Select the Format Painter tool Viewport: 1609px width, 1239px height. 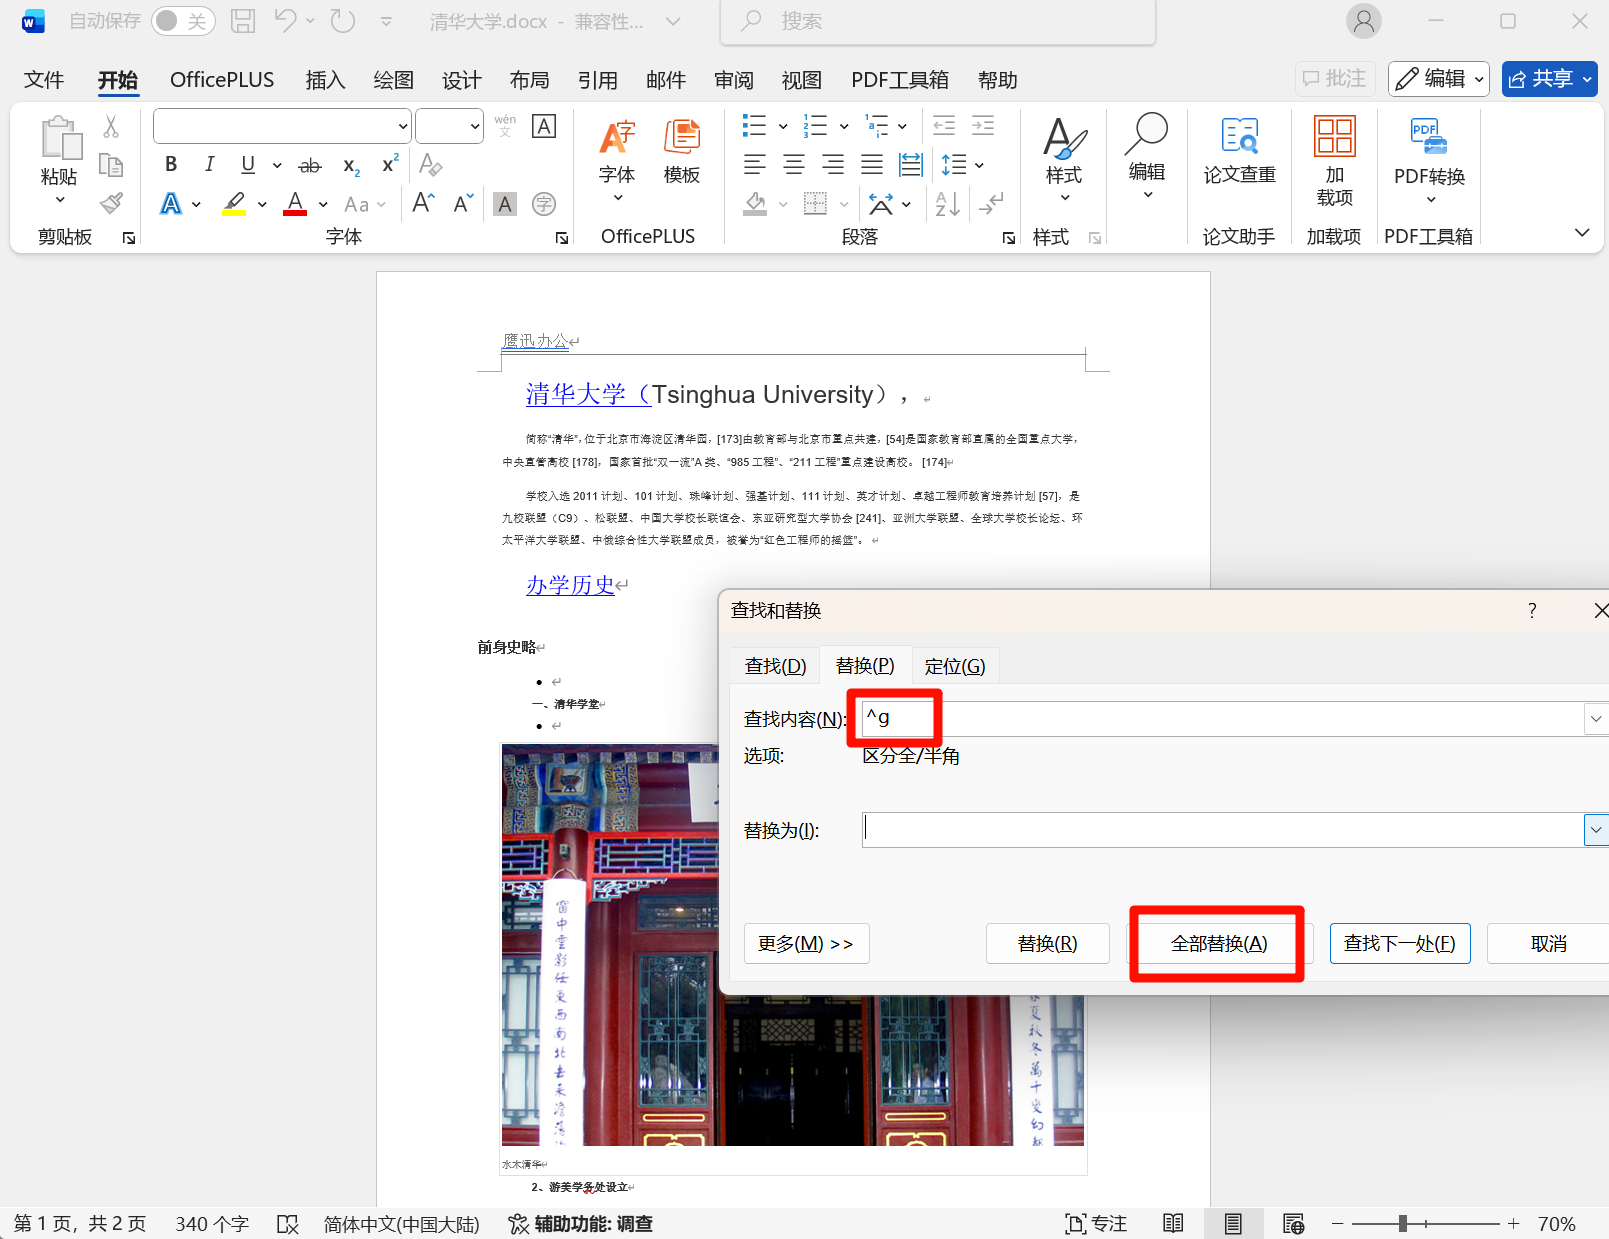pyautogui.click(x=111, y=203)
